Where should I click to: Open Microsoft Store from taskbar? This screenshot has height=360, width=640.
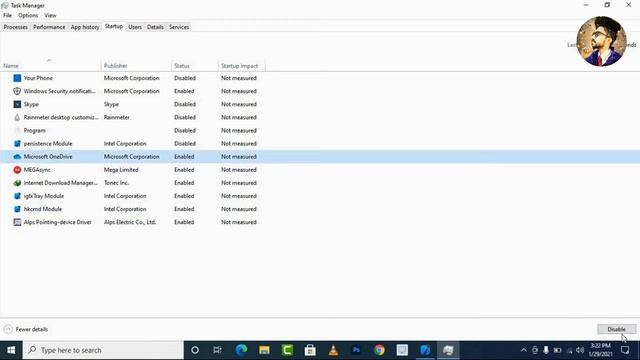[310, 350]
